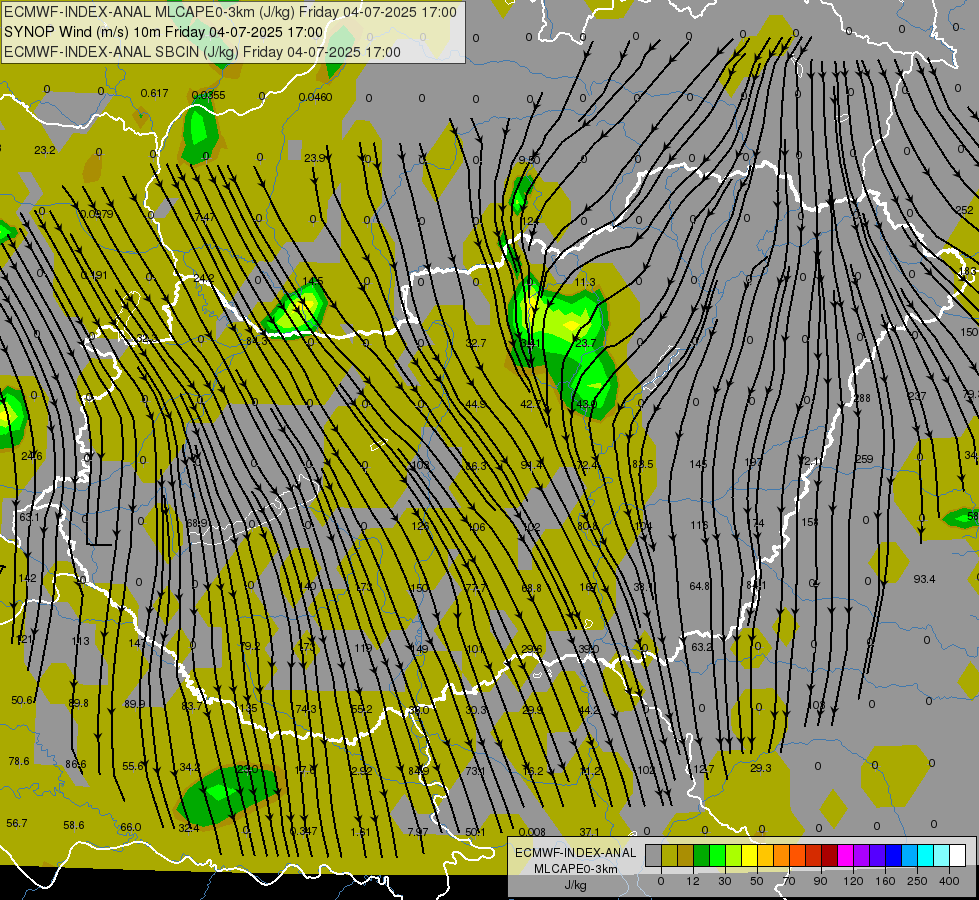
Task: Click the legend tick label 250
Action: (x=917, y=881)
